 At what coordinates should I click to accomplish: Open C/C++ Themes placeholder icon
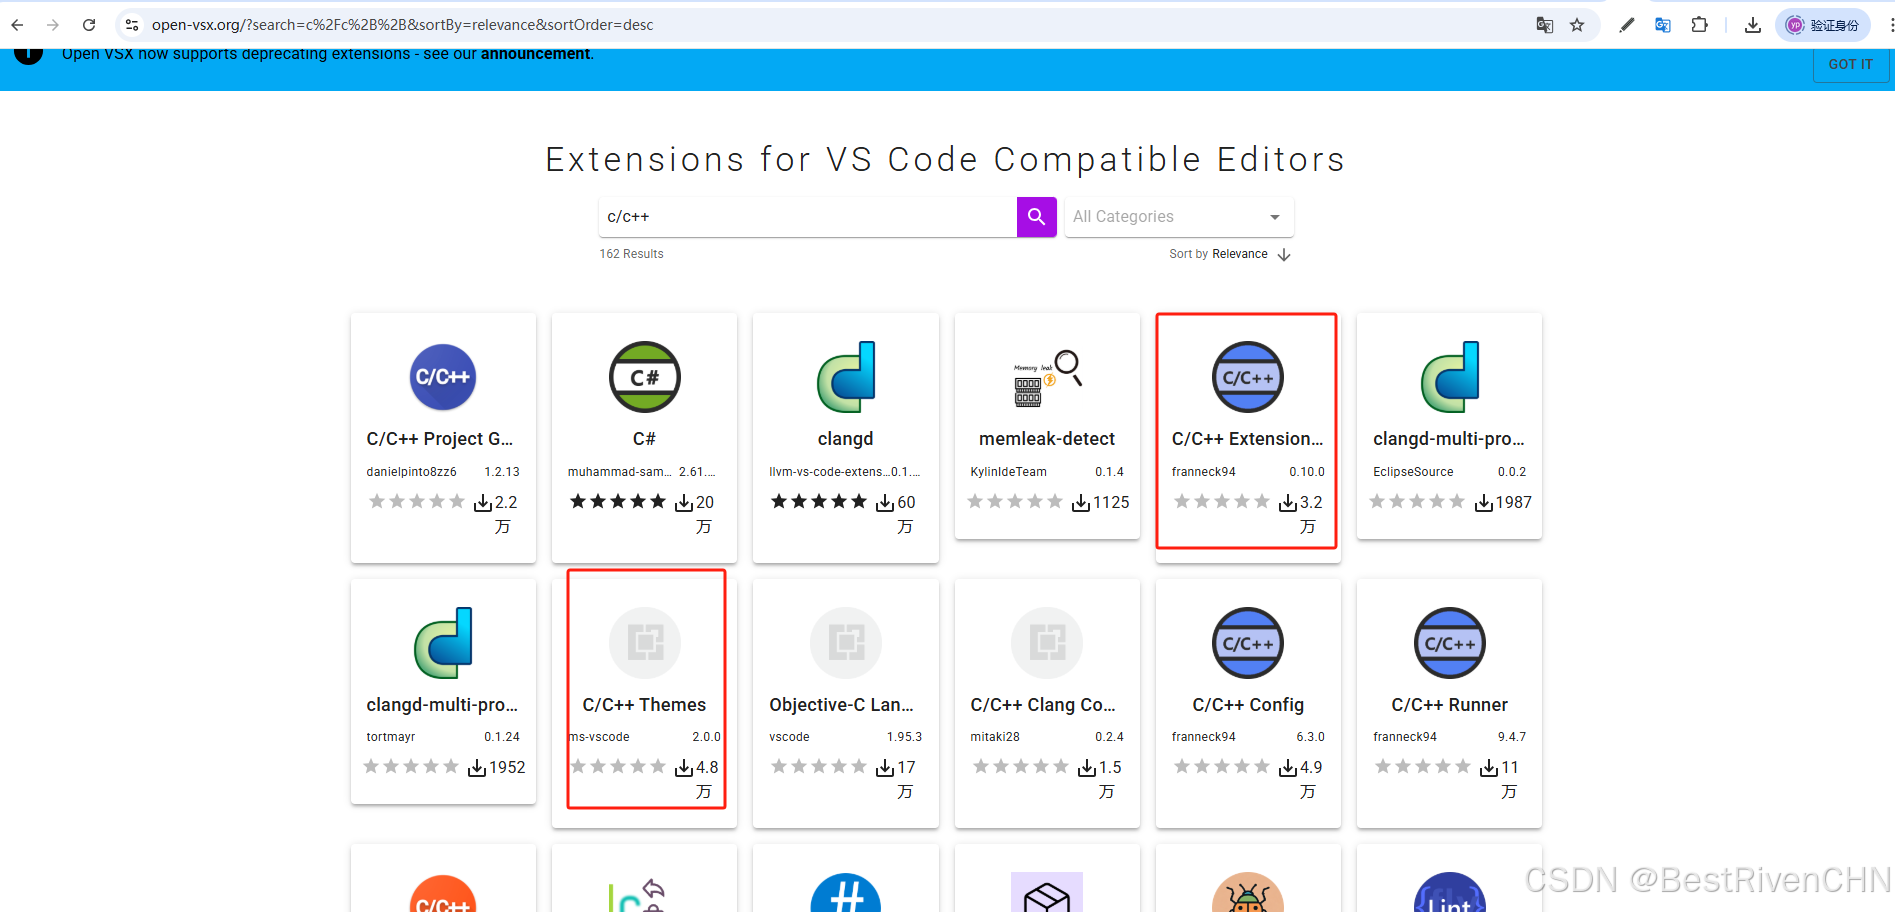pos(645,643)
